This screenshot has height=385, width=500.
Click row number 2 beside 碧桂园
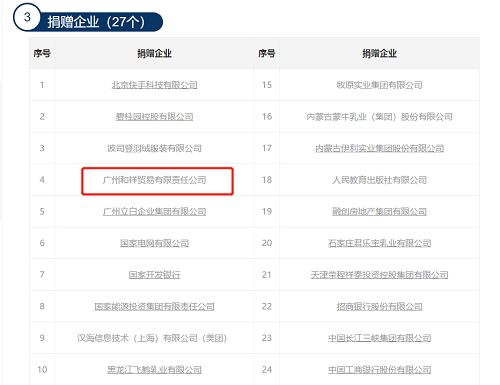point(42,117)
